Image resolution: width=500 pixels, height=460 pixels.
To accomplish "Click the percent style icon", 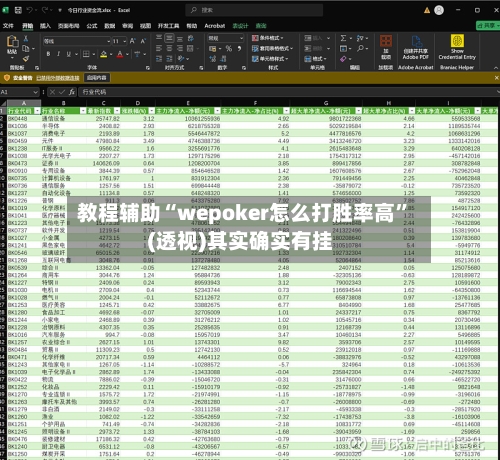I will pos(229,49).
